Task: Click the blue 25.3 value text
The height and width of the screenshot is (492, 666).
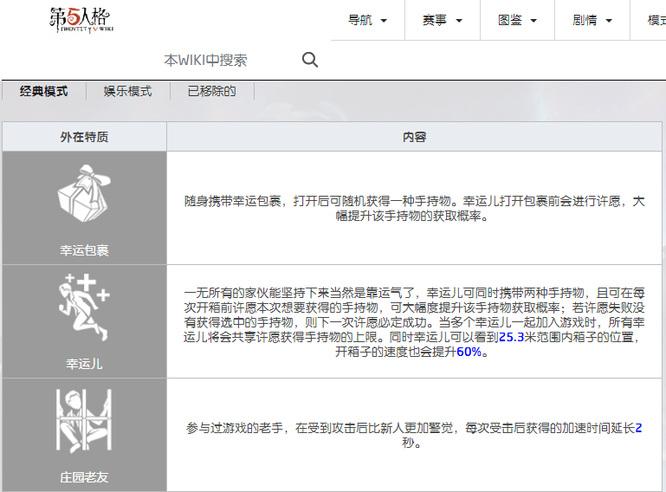Action: [511, 337]
